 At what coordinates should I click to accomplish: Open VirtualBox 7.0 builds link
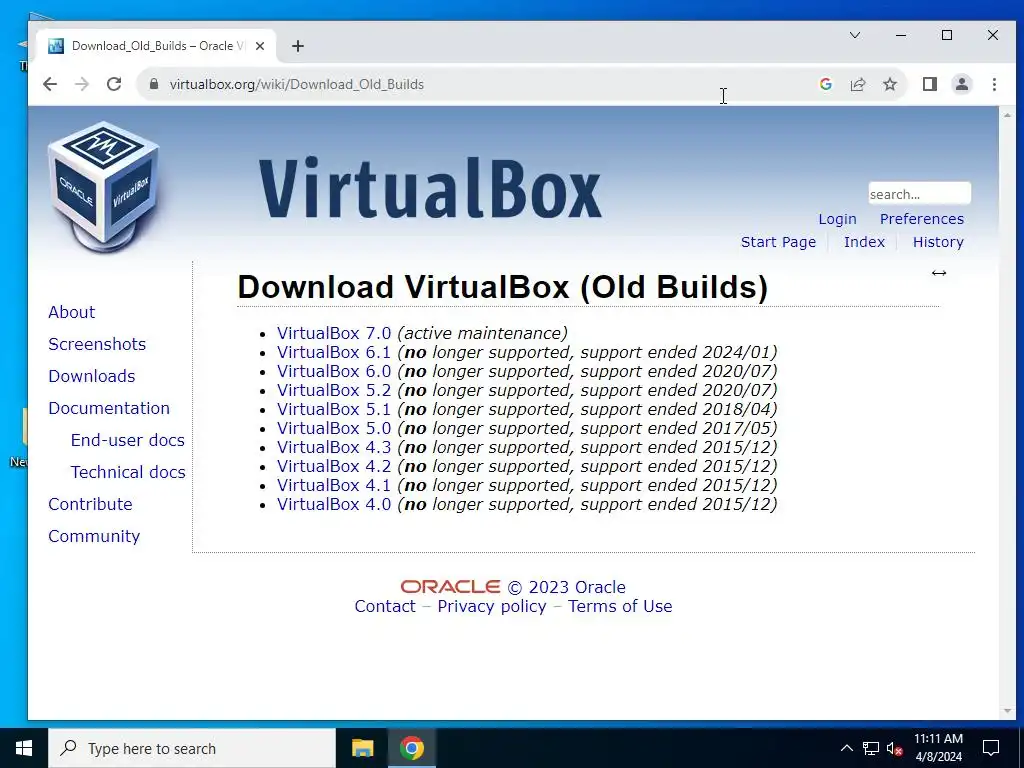point(334,333)
